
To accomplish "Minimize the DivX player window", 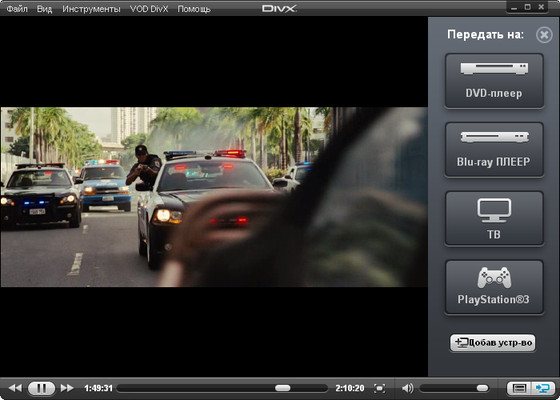I will 514,7.
